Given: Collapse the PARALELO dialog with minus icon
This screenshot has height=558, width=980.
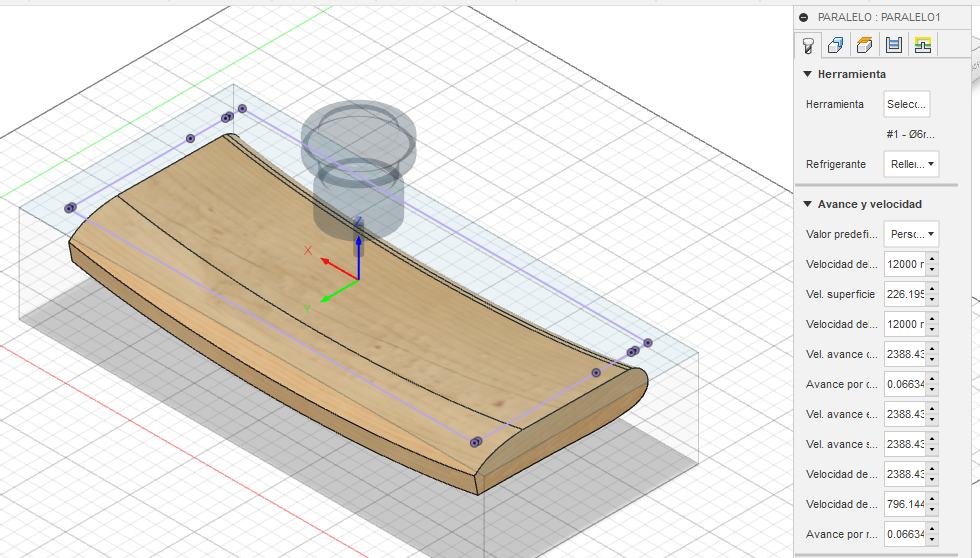Looking at the screenshot, I should tap(804, 17).
